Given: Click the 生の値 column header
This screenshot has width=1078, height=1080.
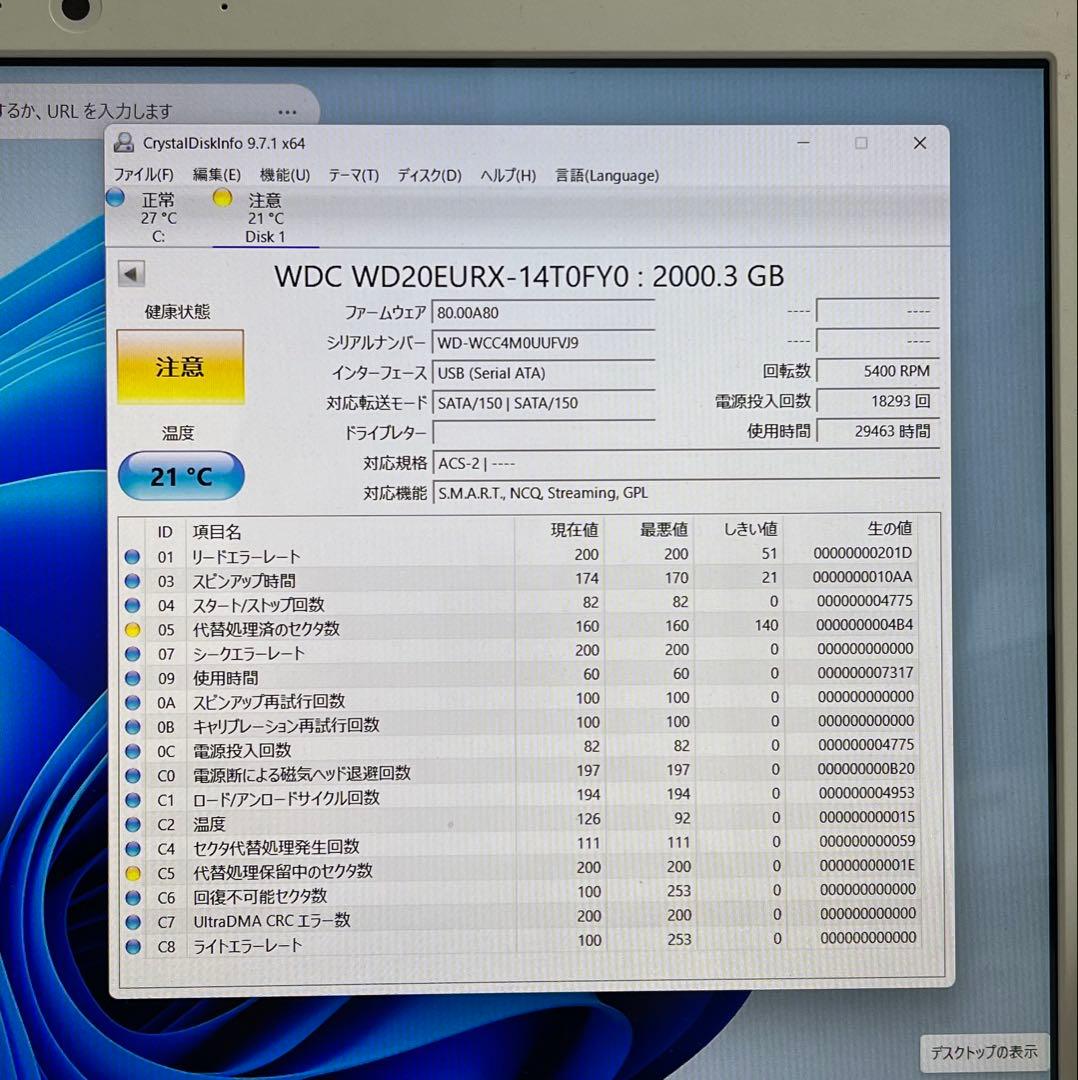Looking at the screenshot, I should click(889, 528).
